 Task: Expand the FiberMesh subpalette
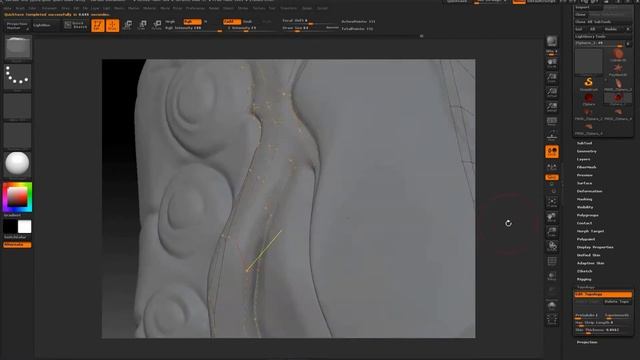pos(587,167)
